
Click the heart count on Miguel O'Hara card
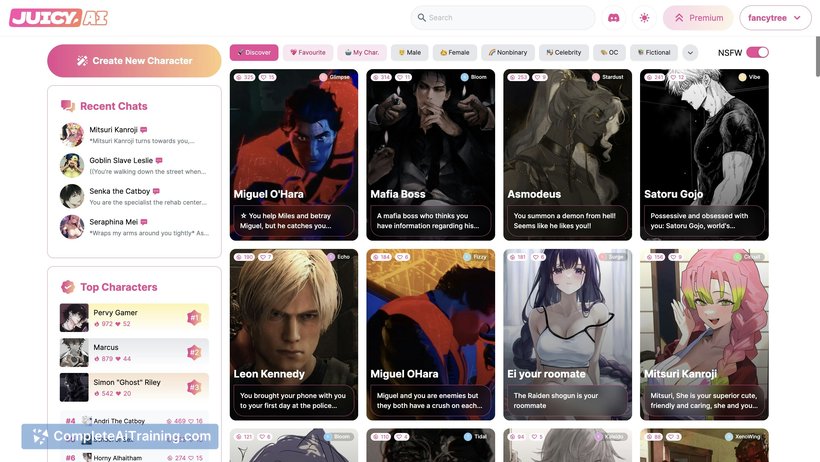(x=268, y=77)
